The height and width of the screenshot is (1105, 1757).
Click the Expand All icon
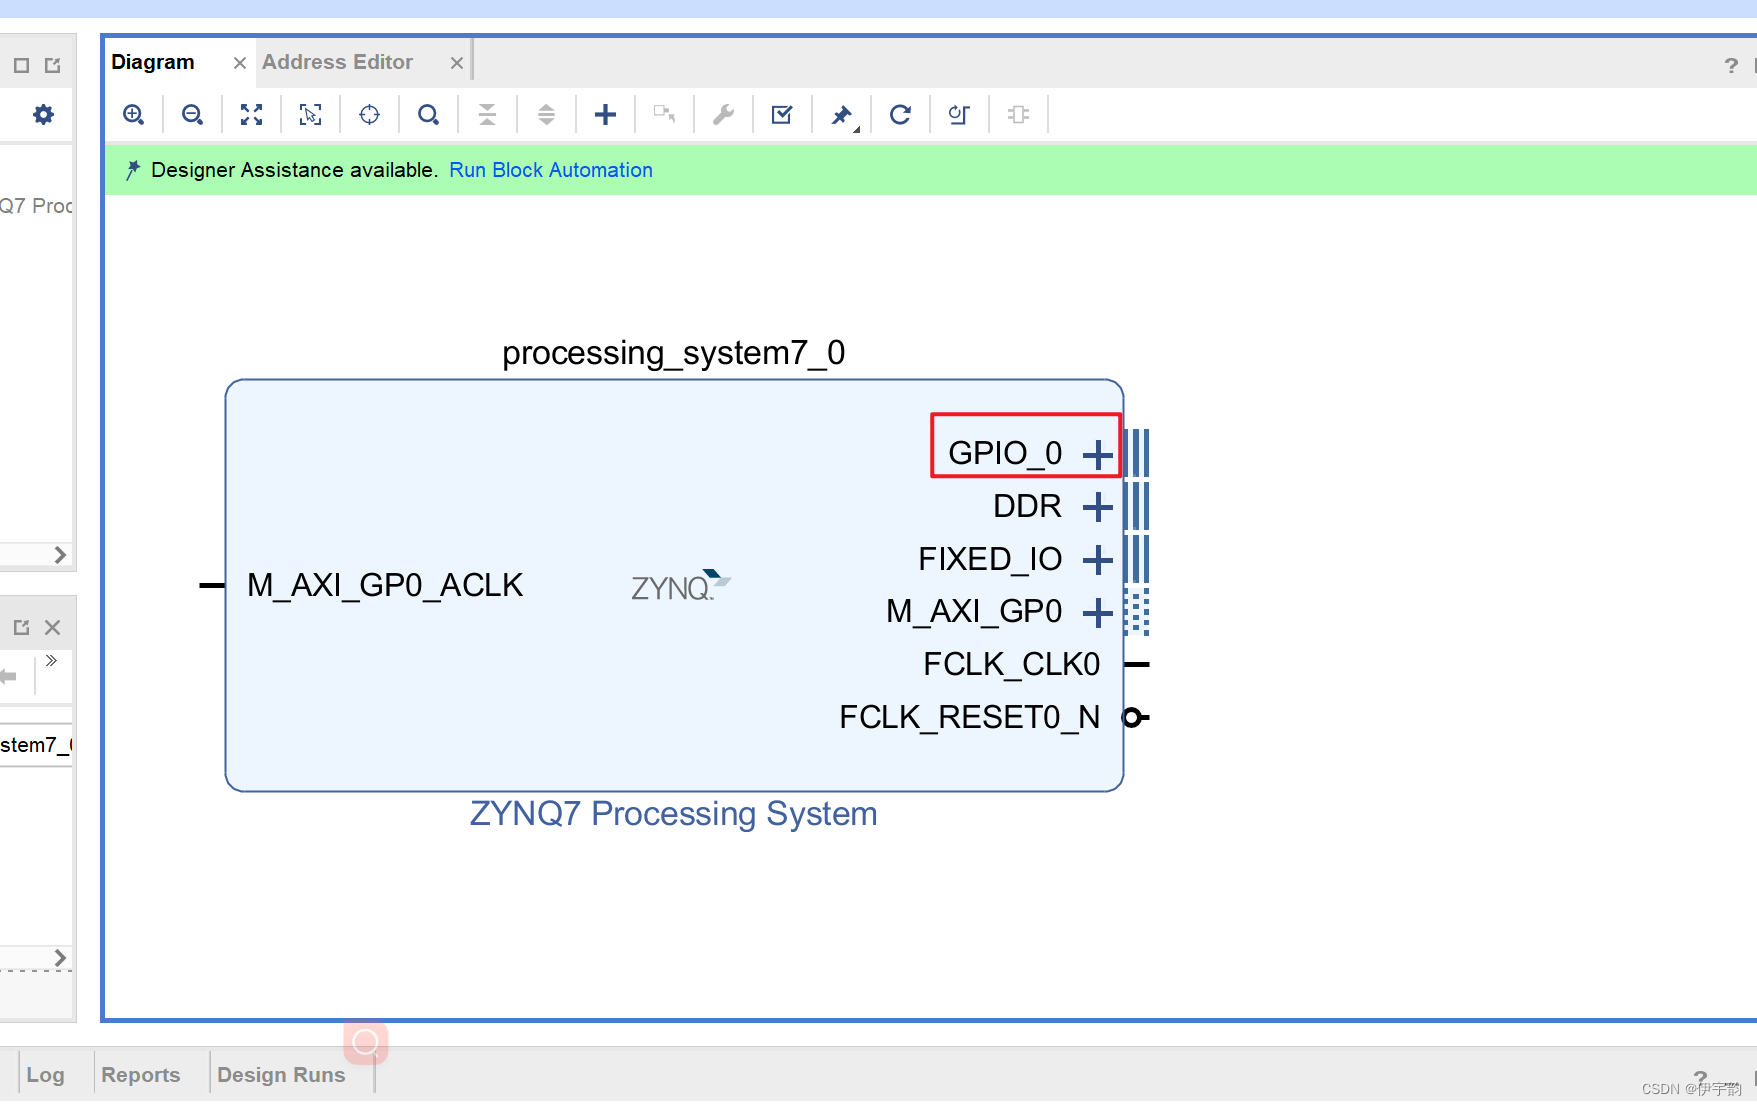[x=546, y=115]
